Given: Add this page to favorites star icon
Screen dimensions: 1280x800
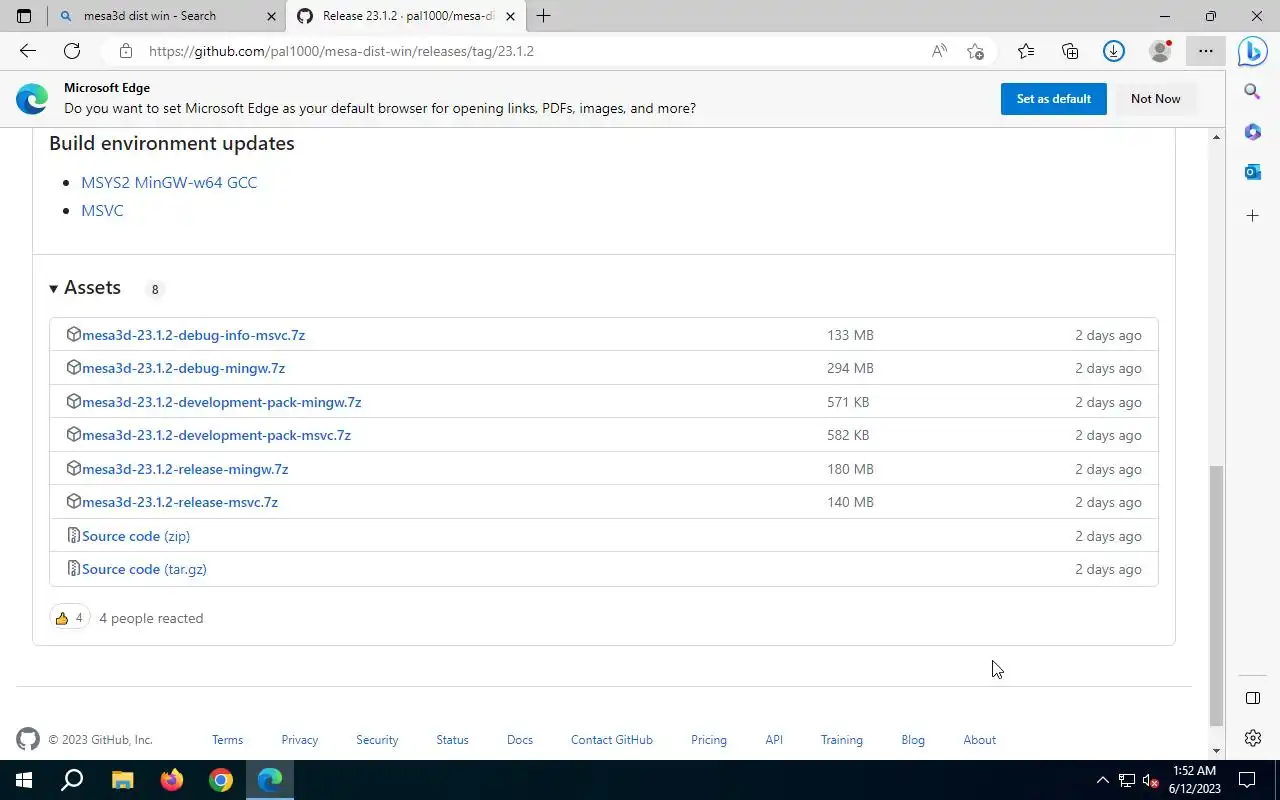Looking at the screenshot, I should [976, 51].
